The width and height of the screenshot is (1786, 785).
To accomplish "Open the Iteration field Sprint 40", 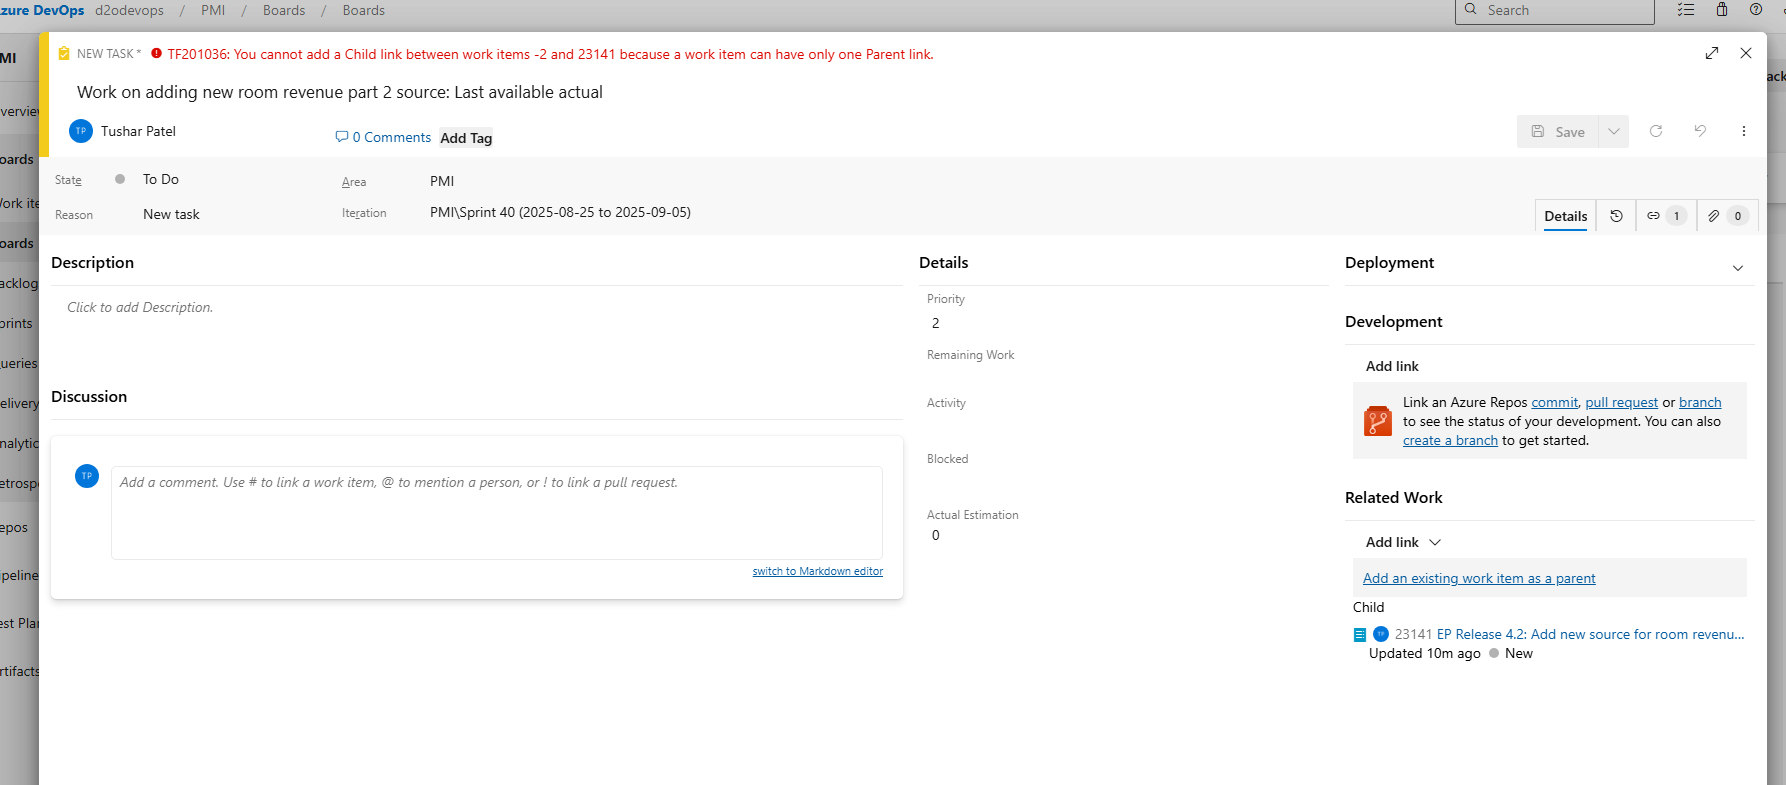I will [x=560, y=212].
